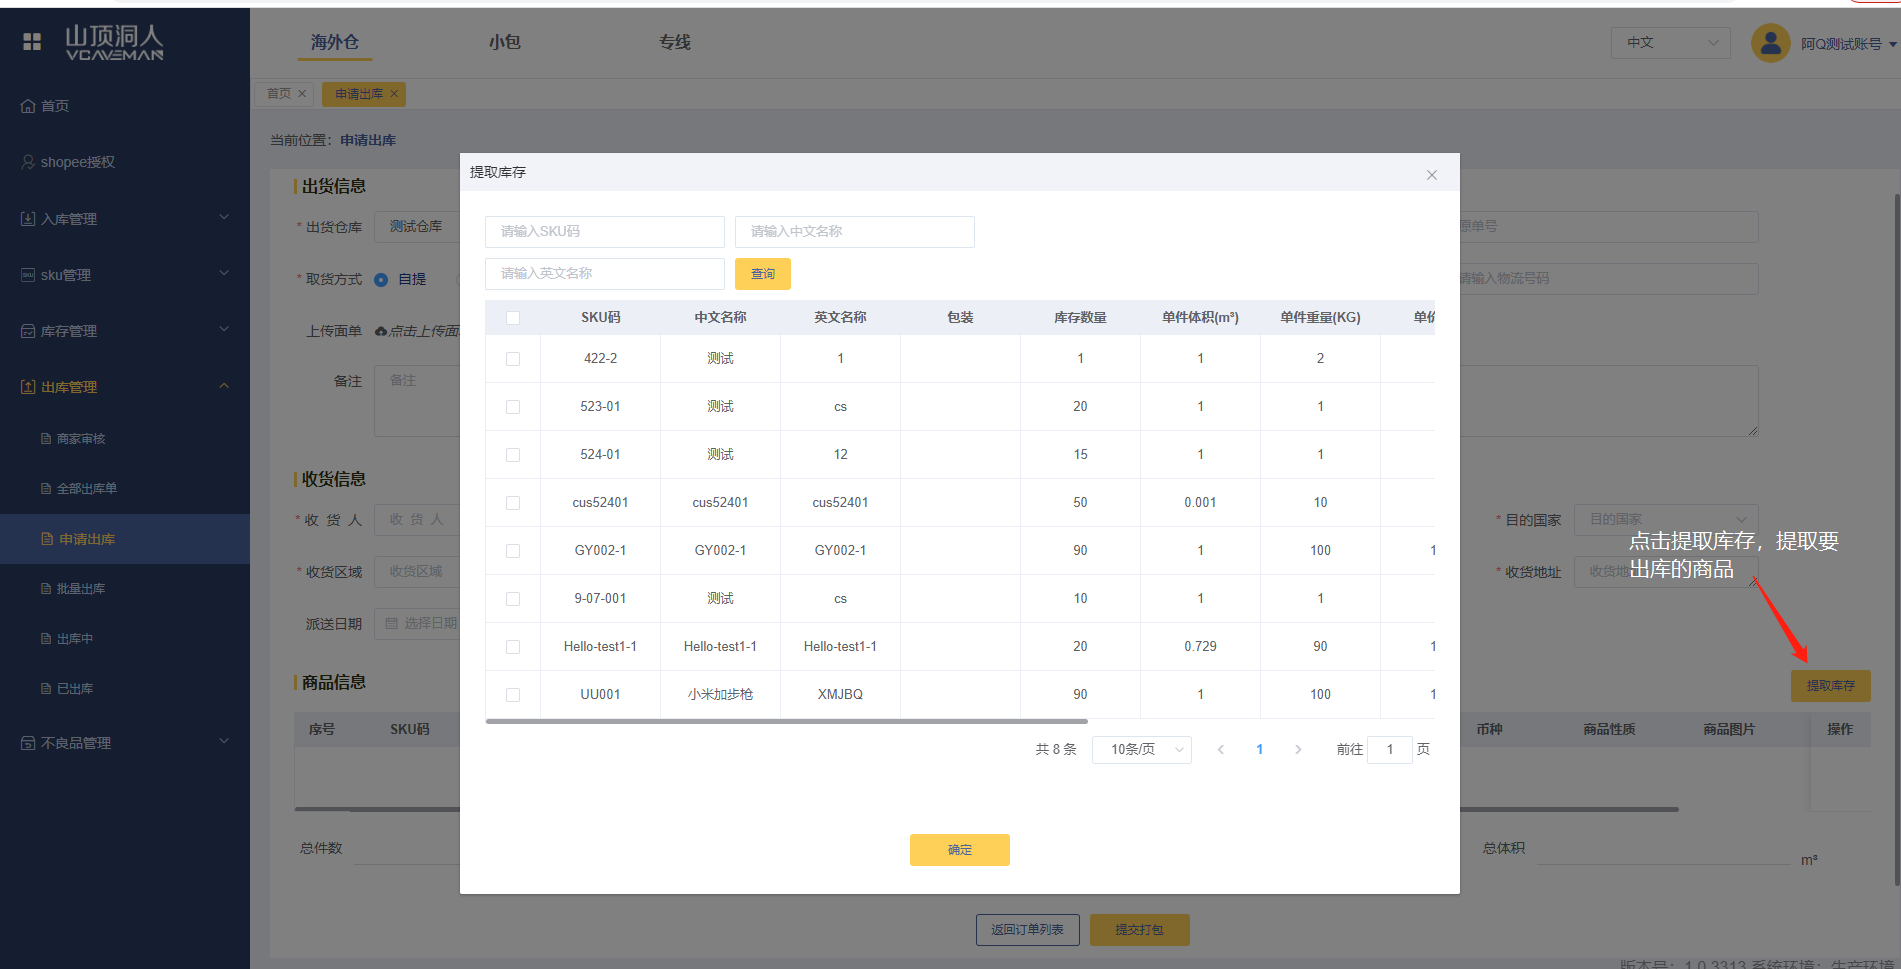Switch to the 小包 top tab
The image size is (1901, 969).
[504, 42]
